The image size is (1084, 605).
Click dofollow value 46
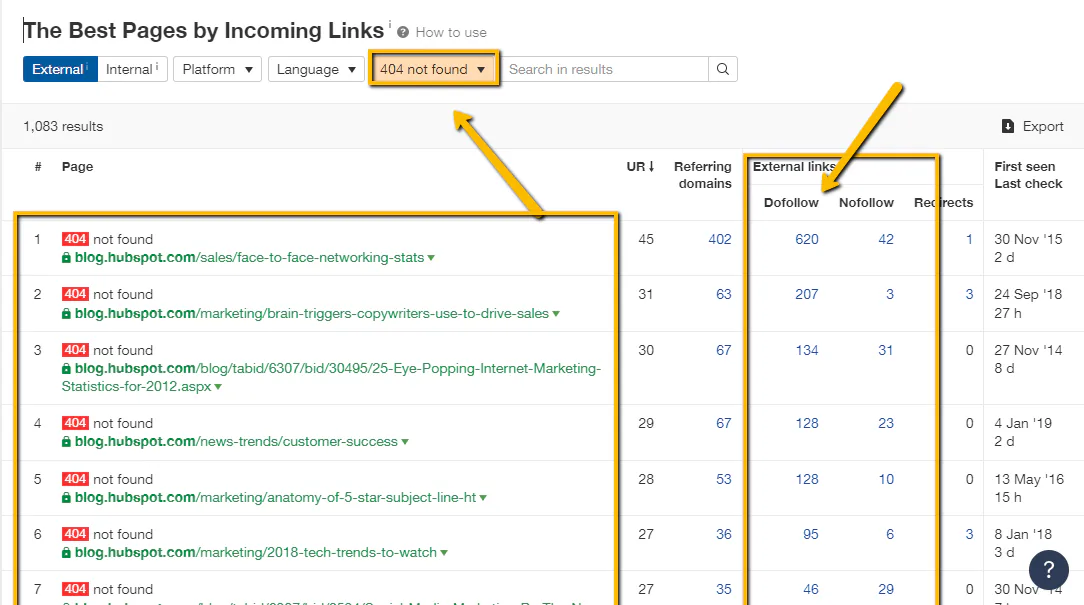(811, 590)
